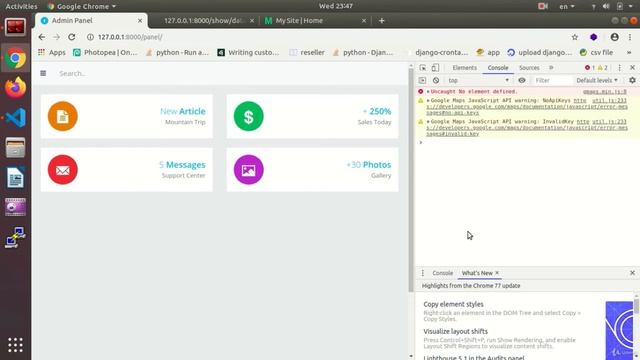The height and width of the screenshot is (360, 640).
Task: Click the page vertical scrollbar
Action: click(411, 180)
